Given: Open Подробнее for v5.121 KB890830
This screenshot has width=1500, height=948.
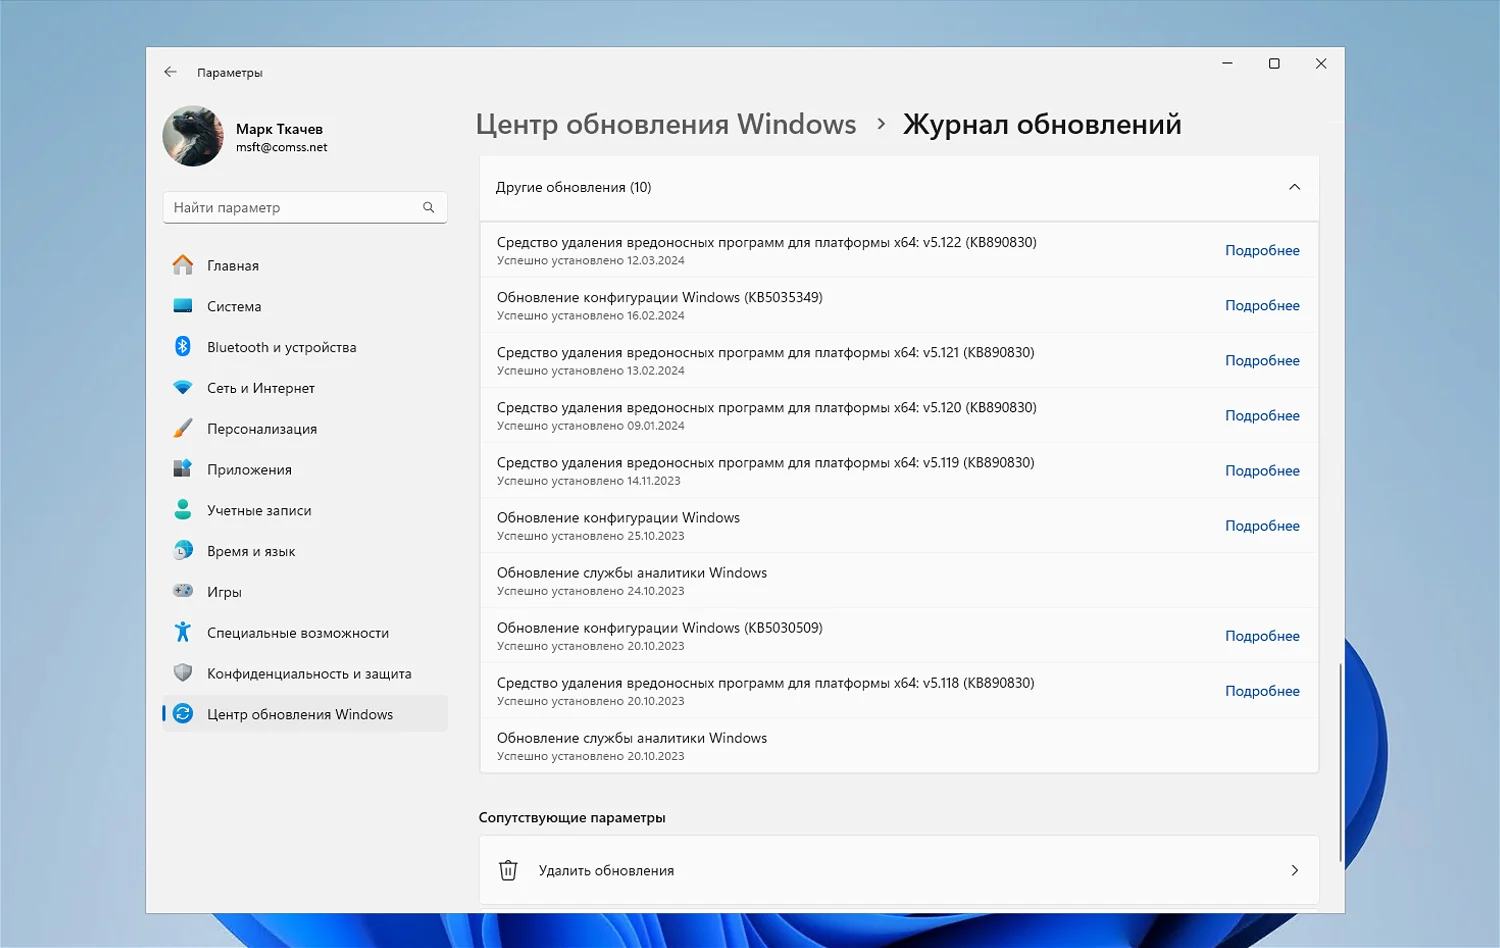Looking at the screenshot, I should (1262, 360).
